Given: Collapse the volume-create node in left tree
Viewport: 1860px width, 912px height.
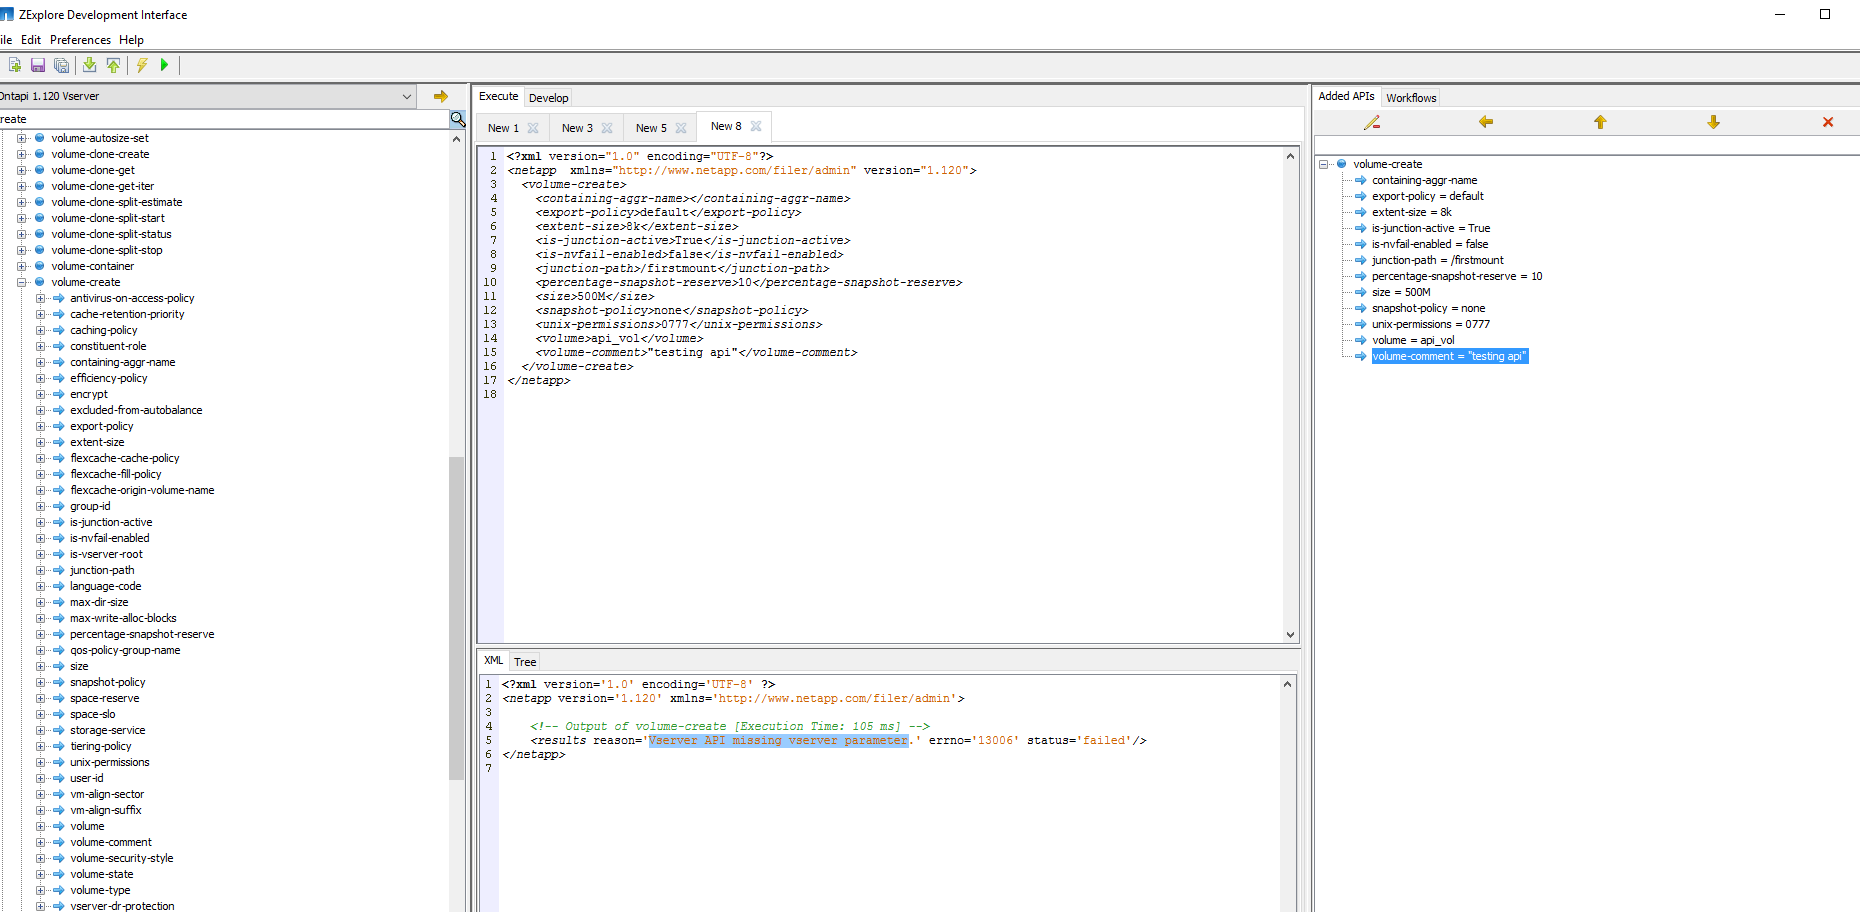Looking at the screenshot, I should [x=22, y=282].
